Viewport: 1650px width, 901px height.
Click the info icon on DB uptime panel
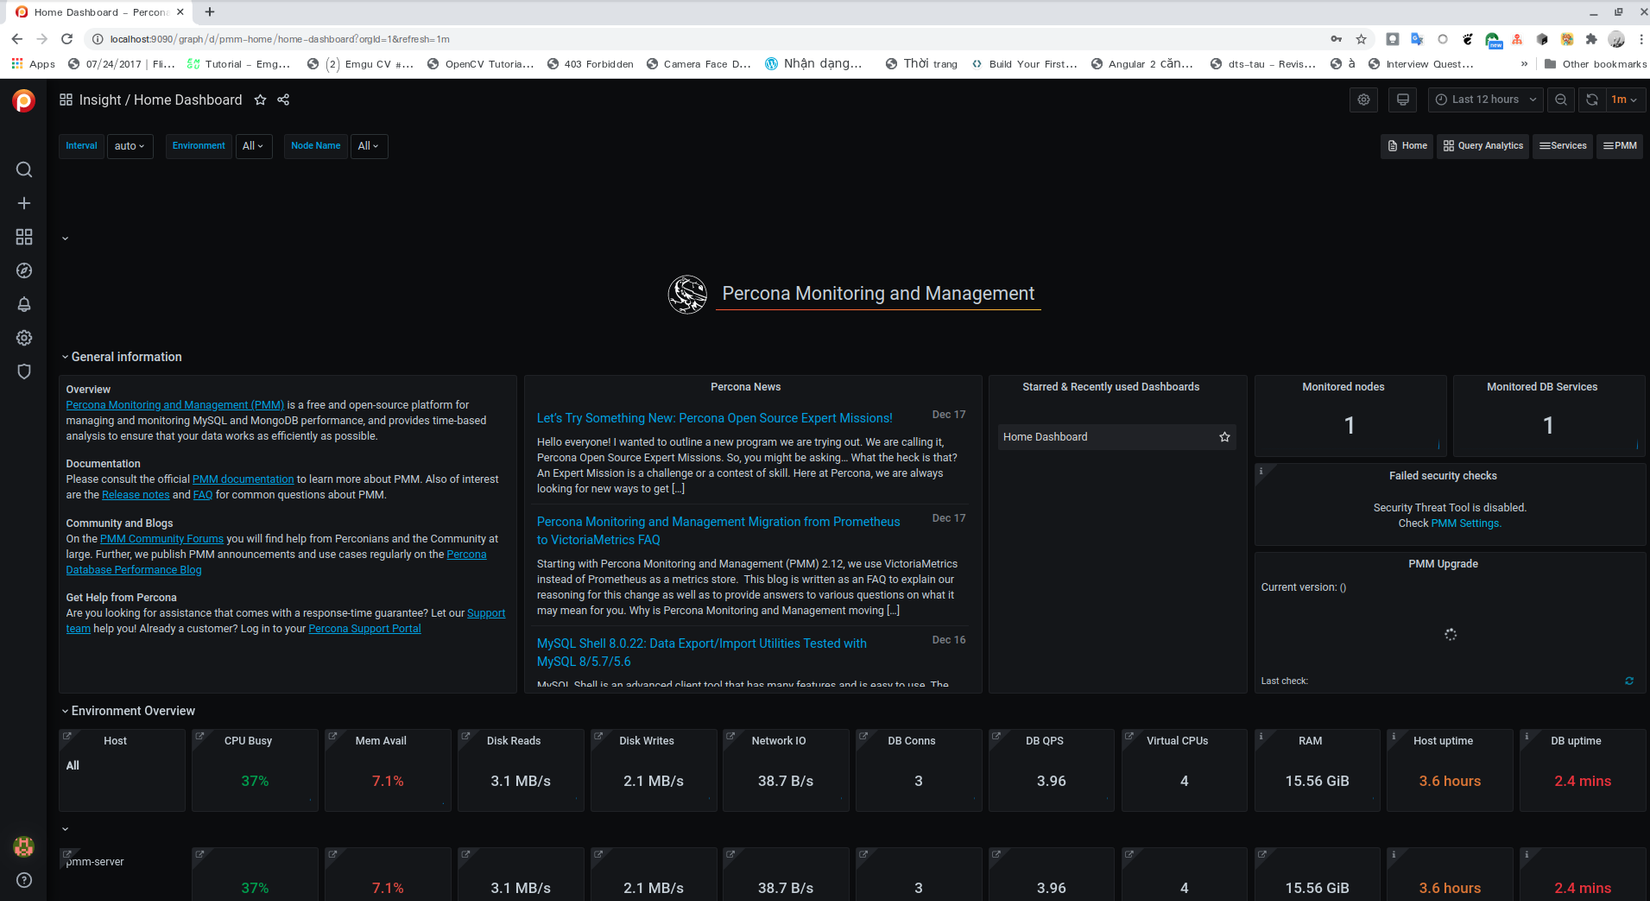click(x=1527, y=736)
